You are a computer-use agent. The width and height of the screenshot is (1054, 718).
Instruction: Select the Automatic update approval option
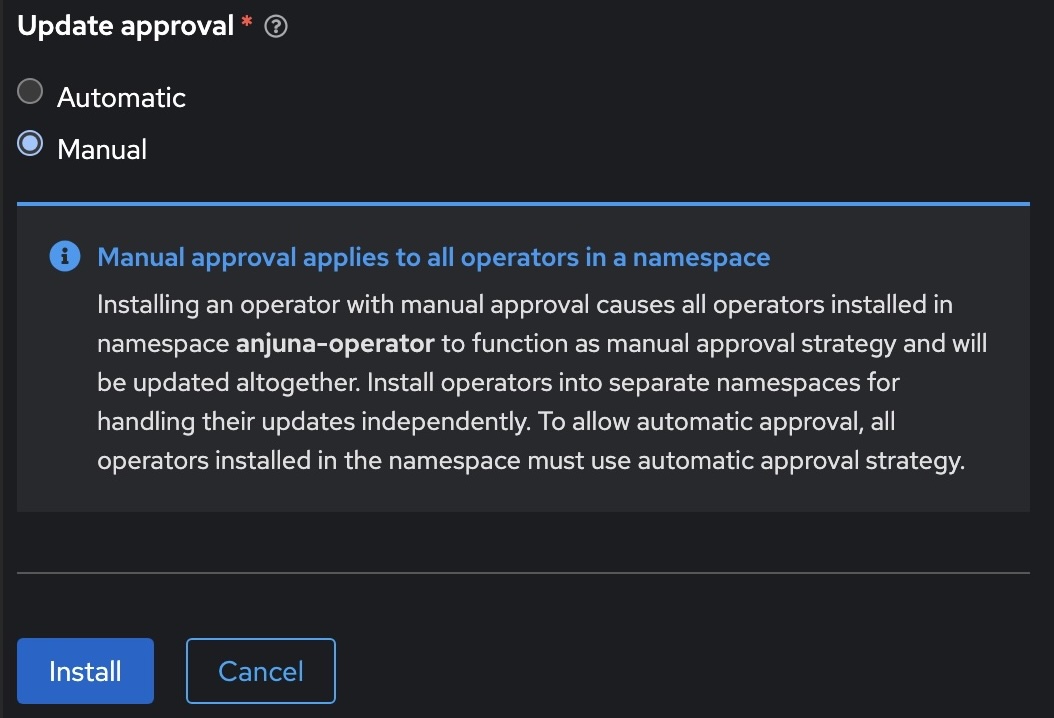tap(29, 91)
